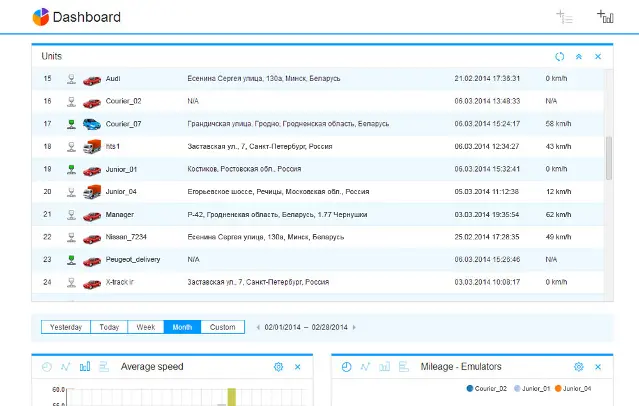Select the Today period tab
The image size is (639, 406).
[109, 327]
